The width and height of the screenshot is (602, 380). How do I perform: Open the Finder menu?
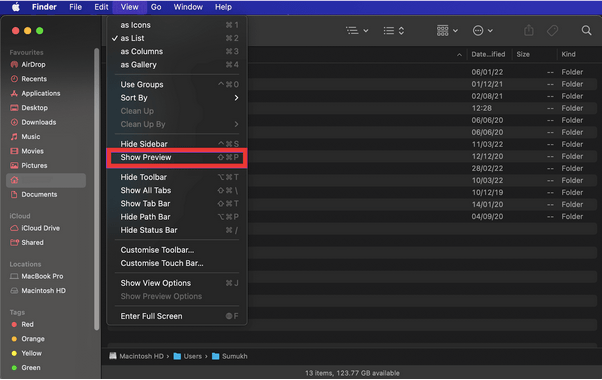coord(44,7)
